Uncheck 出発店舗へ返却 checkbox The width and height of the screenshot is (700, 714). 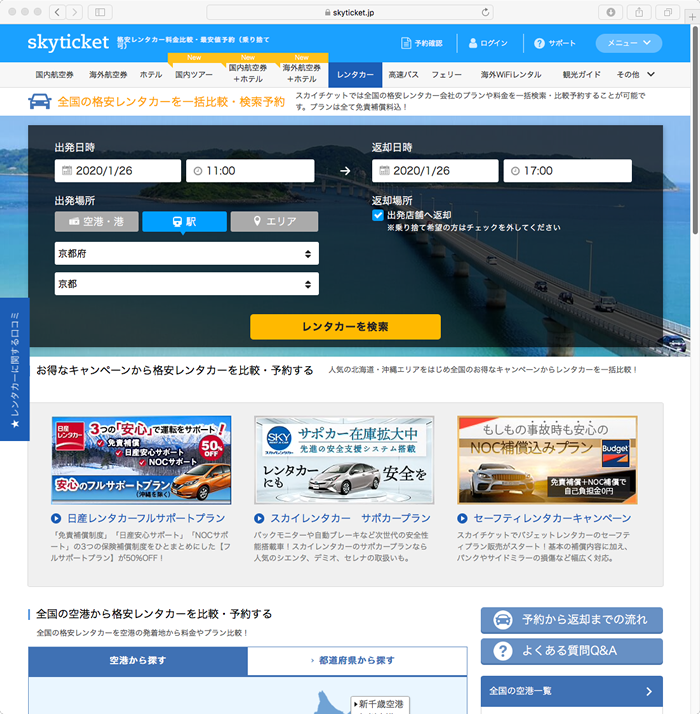[x=378, y=215]
